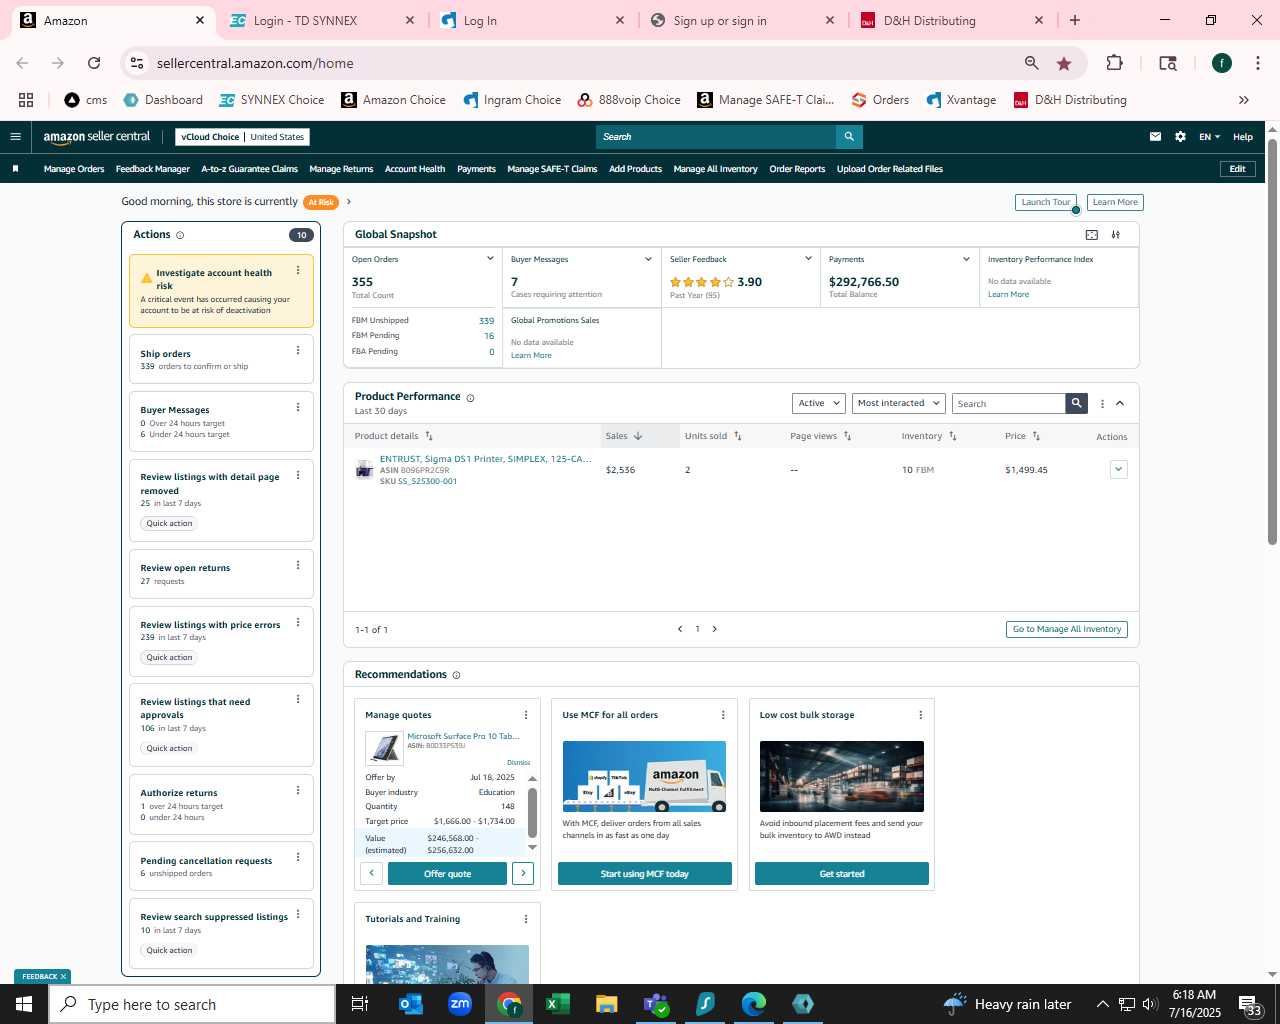This screenshot has height=1024, width=1280.
Task: Open the hamburger navigation menu
Action: coord(15,137)
